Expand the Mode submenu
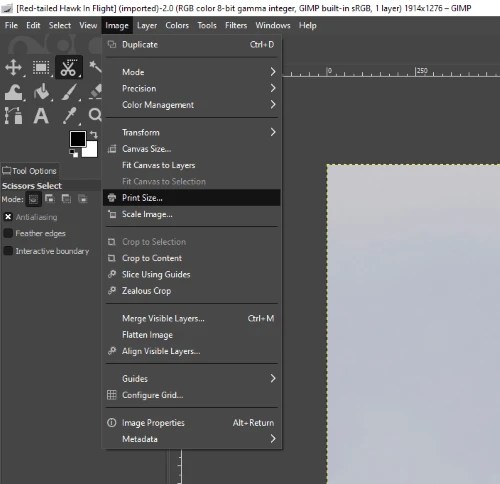 click(x=191, y=72)
